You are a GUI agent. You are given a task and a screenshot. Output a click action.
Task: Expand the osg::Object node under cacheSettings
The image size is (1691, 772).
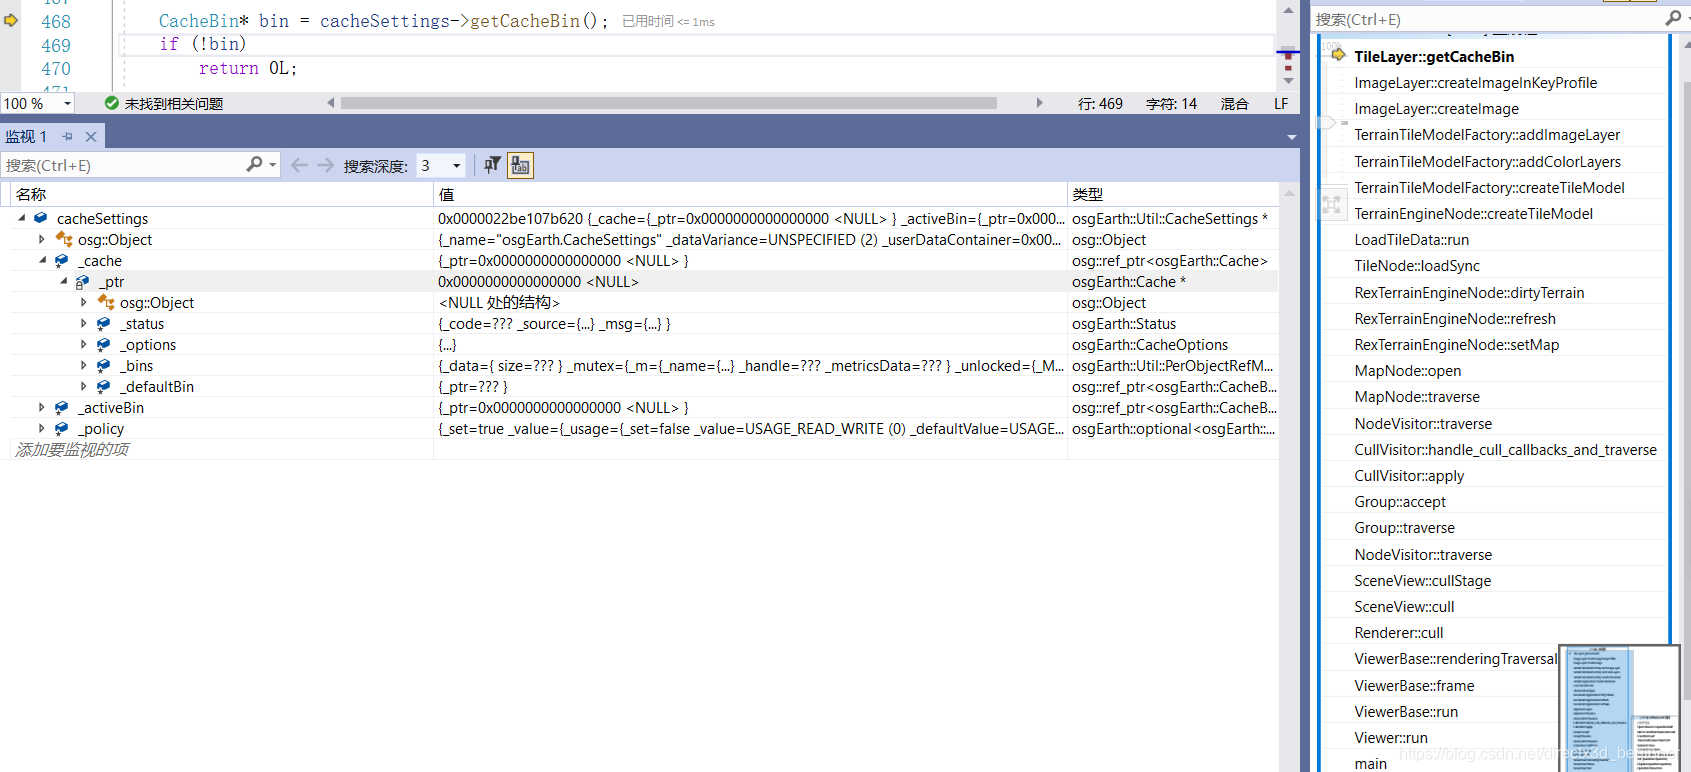pos(42,239)
